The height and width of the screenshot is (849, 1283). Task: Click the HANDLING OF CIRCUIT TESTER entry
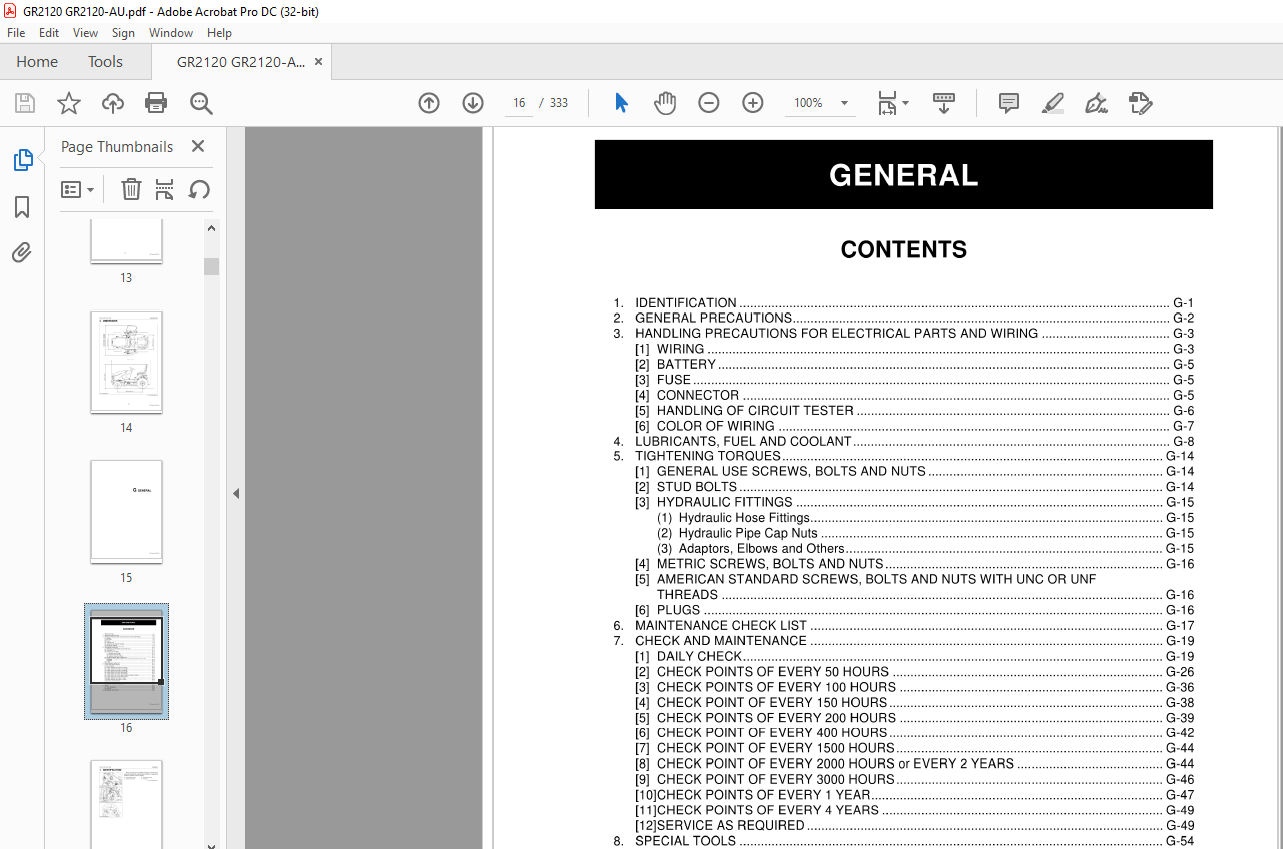(x=914, y=410)
